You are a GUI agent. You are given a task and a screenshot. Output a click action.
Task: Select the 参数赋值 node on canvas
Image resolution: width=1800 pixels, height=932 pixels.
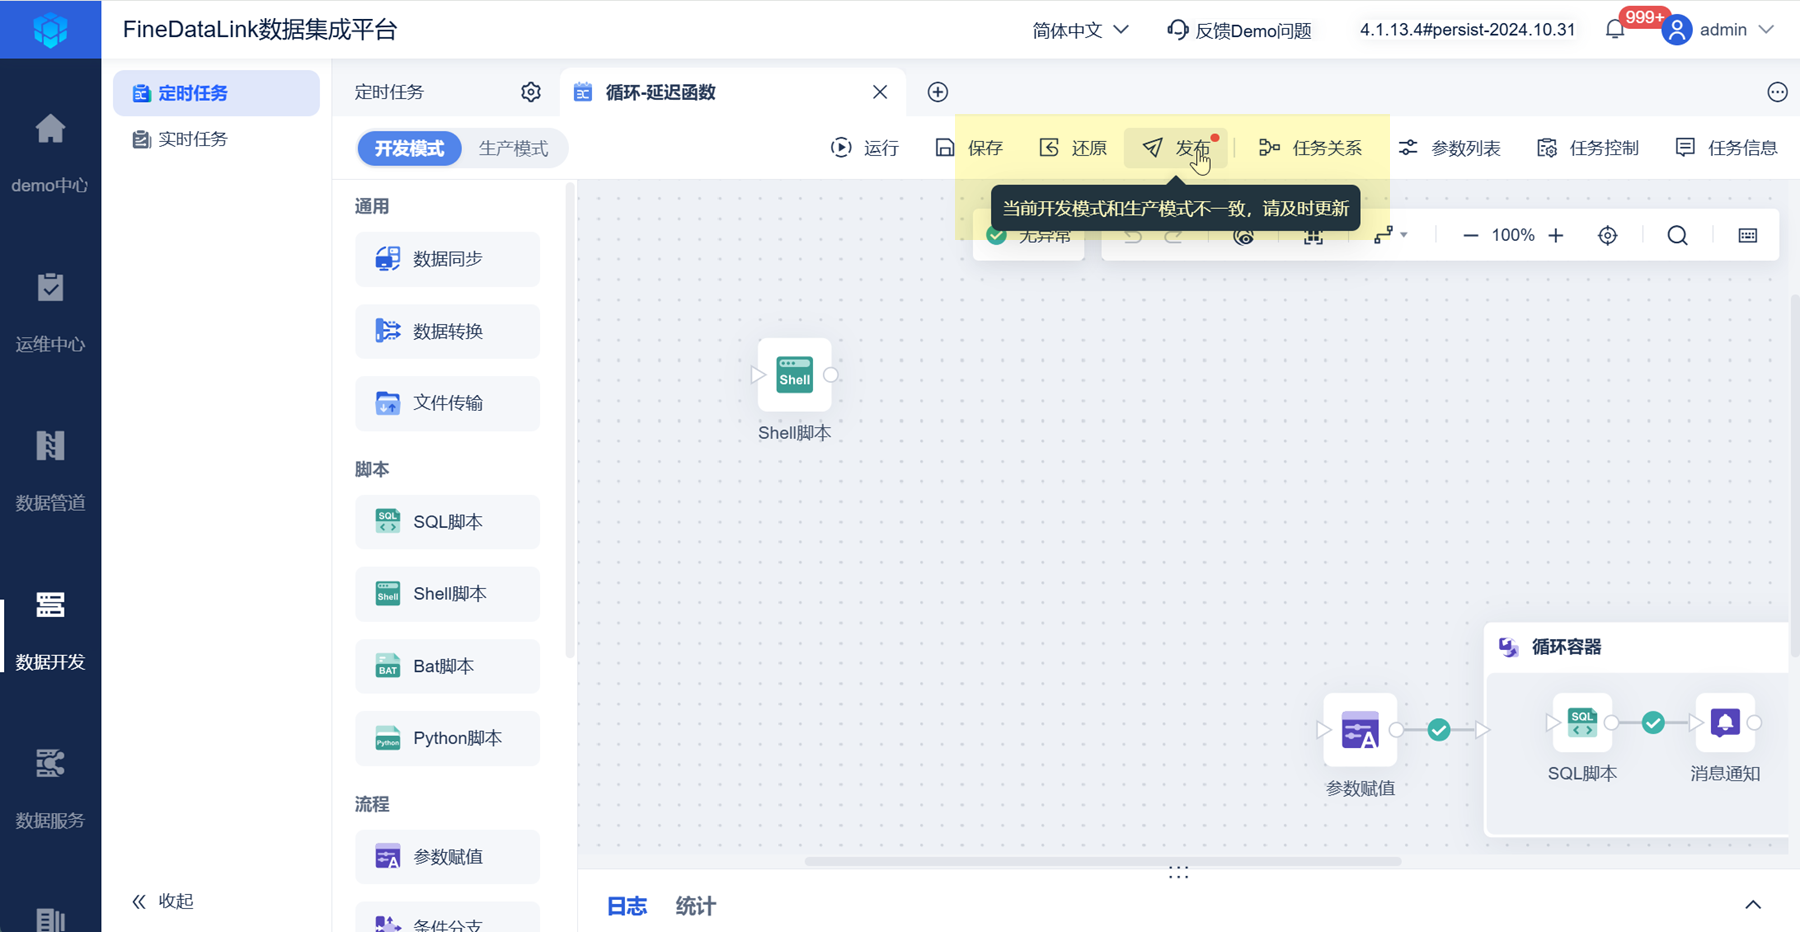pos(1360,730)
